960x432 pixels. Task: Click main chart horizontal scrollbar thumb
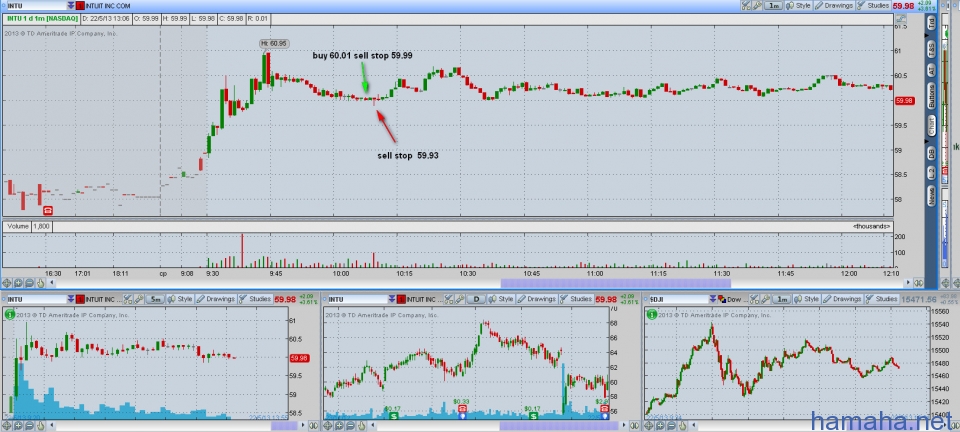click(616, 283)
